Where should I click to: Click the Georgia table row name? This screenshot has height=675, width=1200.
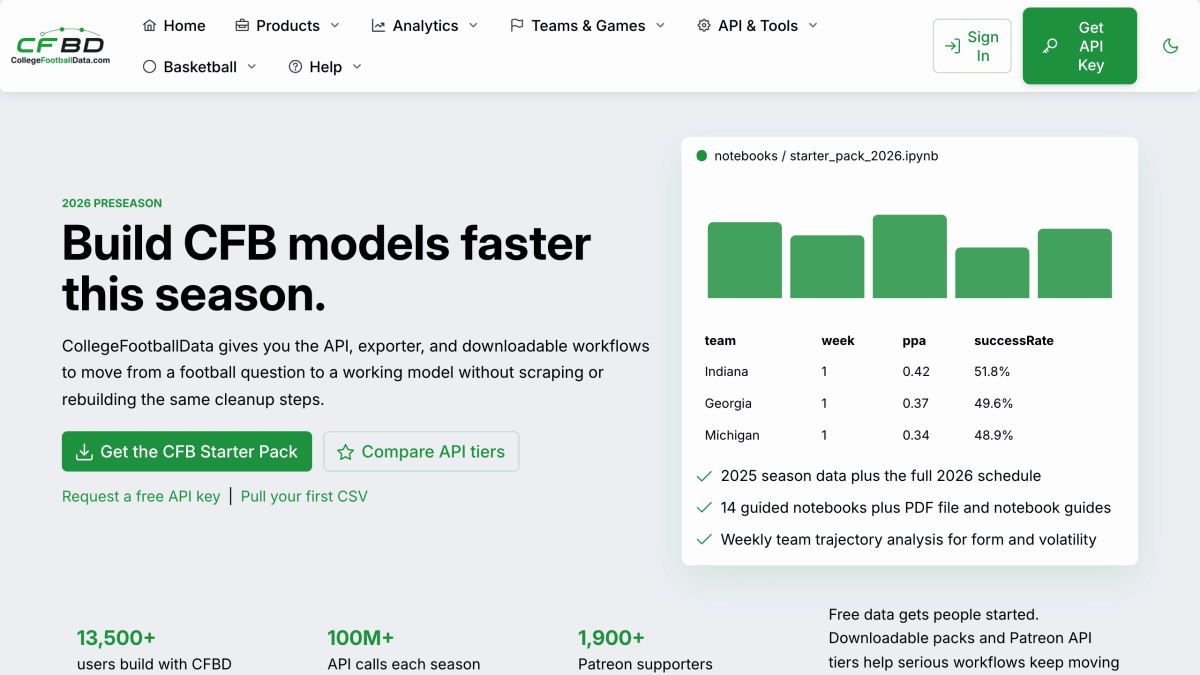pyautogui.click(x=728, y=403)
